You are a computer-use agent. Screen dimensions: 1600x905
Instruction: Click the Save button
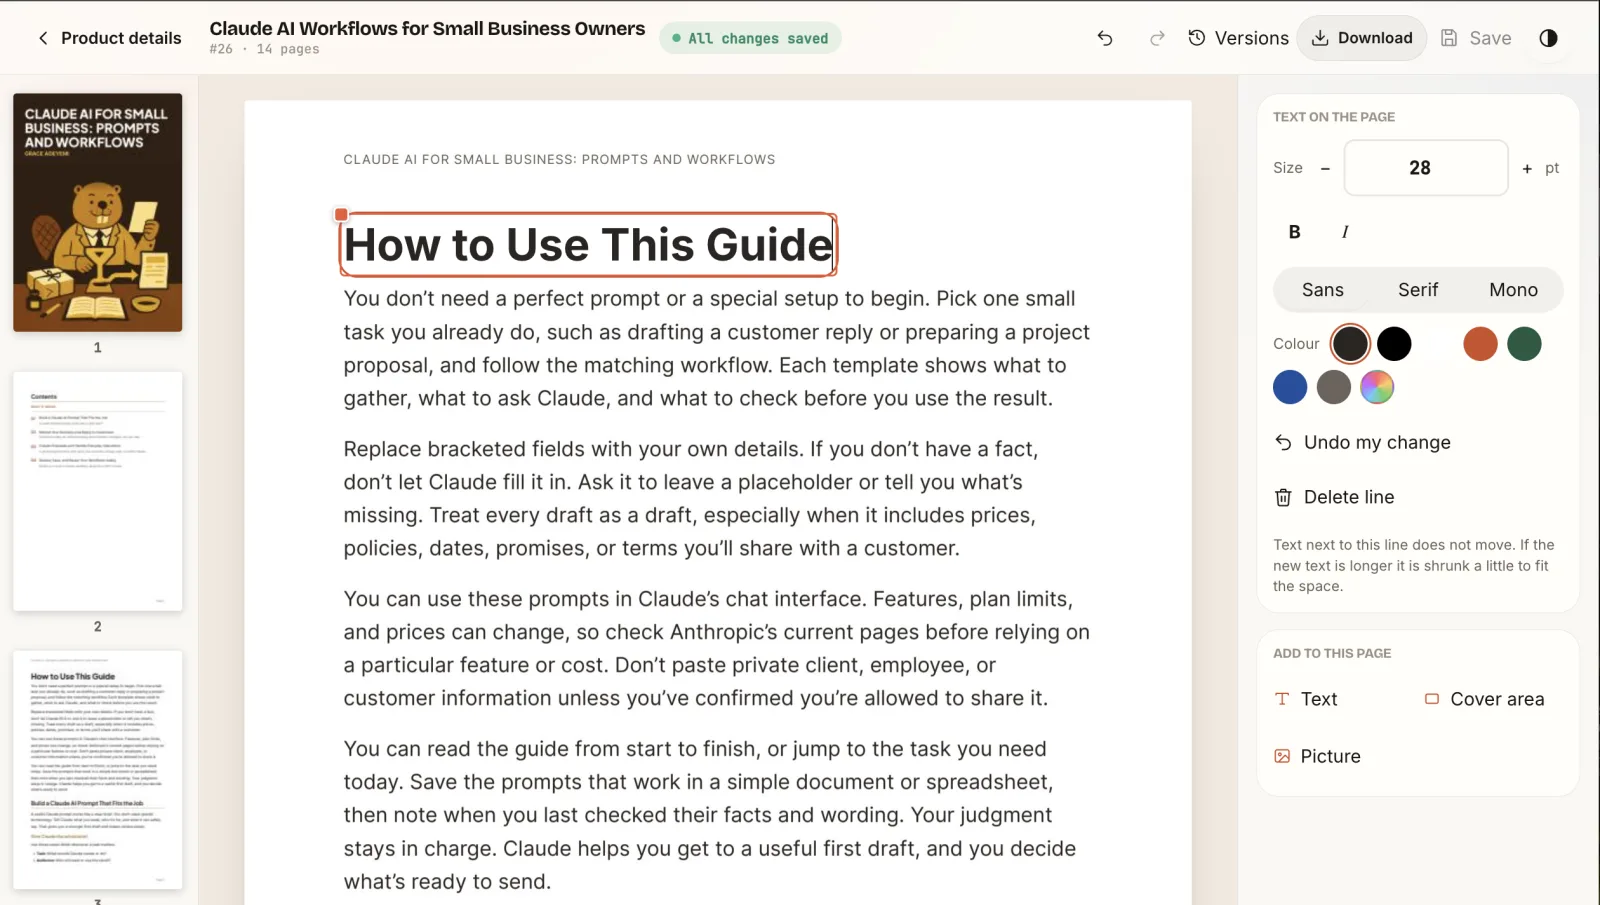[x=1476, y=38]
